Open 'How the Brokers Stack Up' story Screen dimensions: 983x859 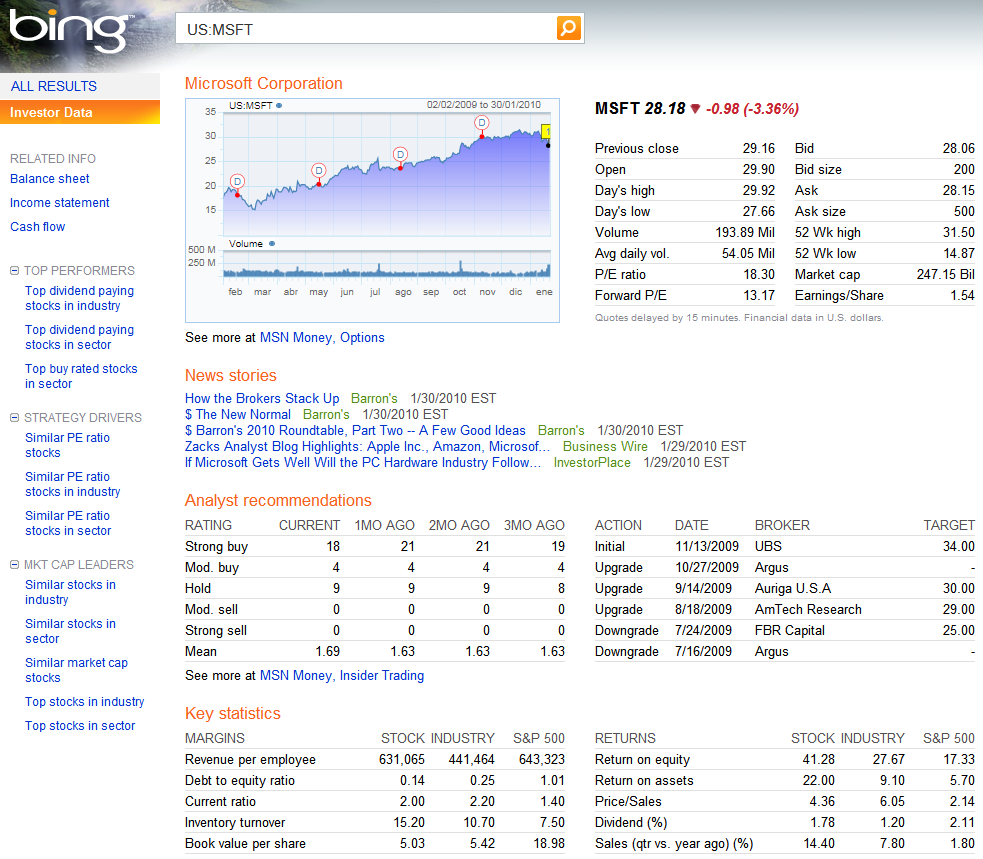(262, 398)
